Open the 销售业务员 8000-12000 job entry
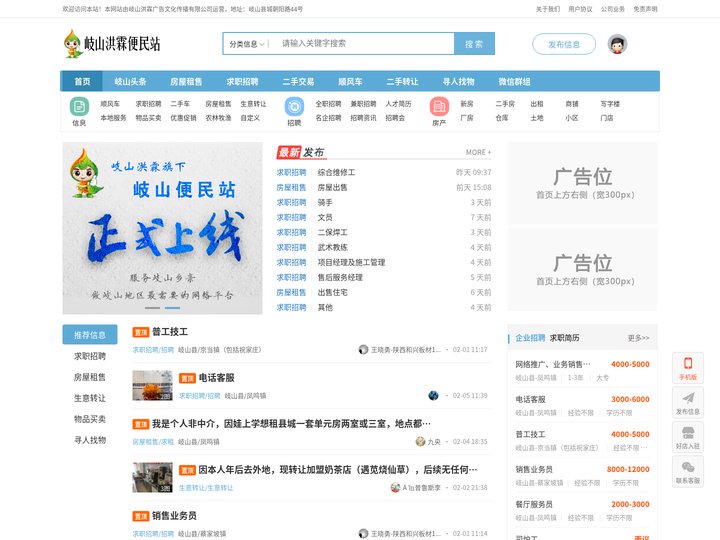The image size is (720, 540). (582, 475)
